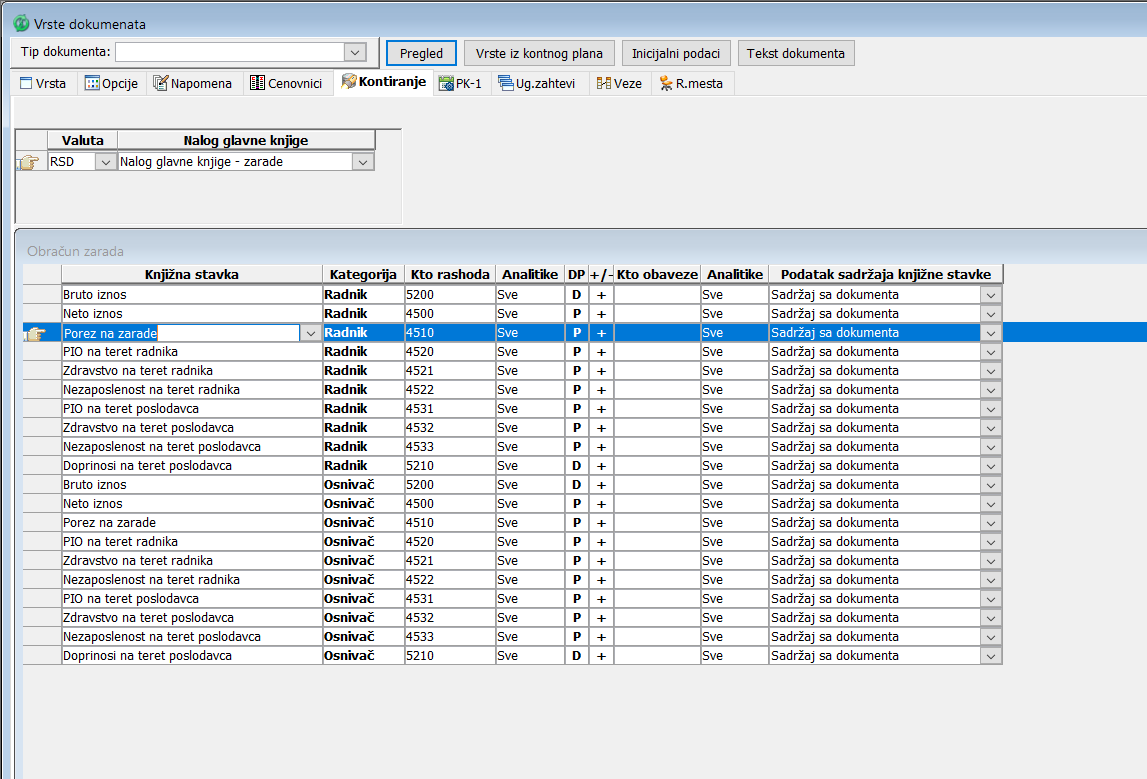Screen dimensions: 1147x779
Task: Switch to the Opcije tab
Action: (x=112, y=84)
